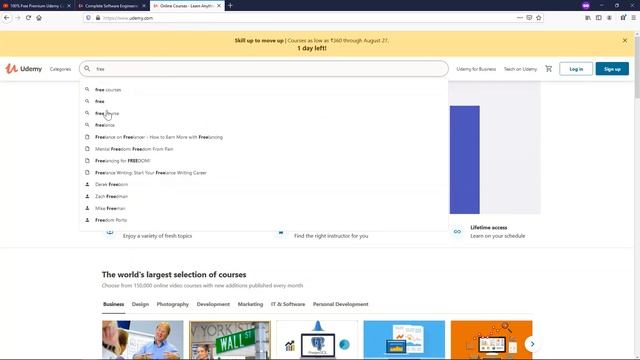Open instructor Zach Freedman suggestion
This screenshot has height=360, width=640.
[264, 196]
